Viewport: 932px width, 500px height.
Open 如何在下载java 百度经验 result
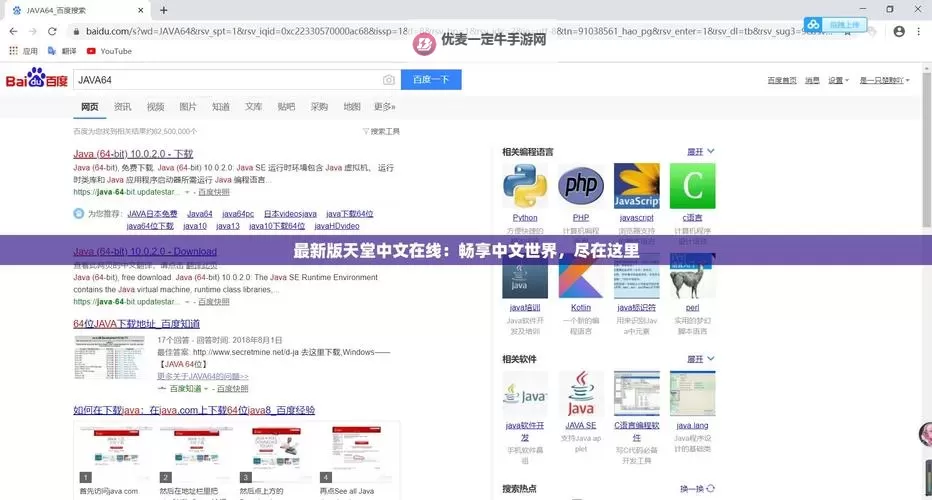pyautogui.click(x=194, y=410)
